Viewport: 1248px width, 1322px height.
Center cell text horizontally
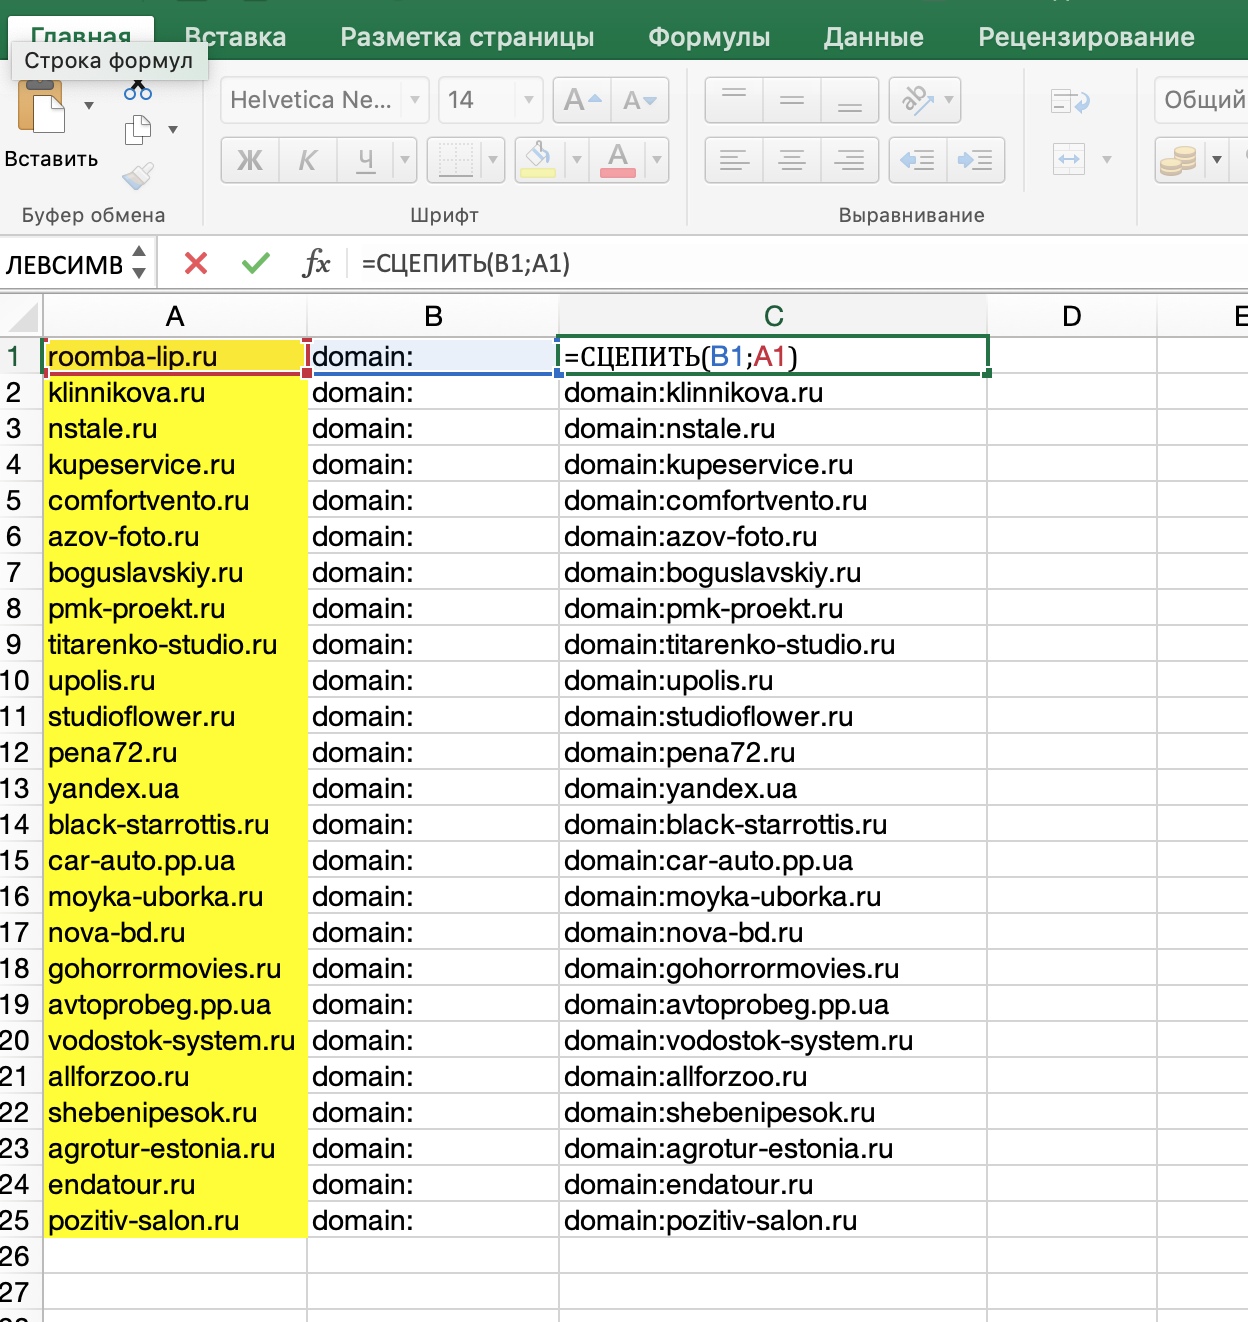(x=792, y=160)
